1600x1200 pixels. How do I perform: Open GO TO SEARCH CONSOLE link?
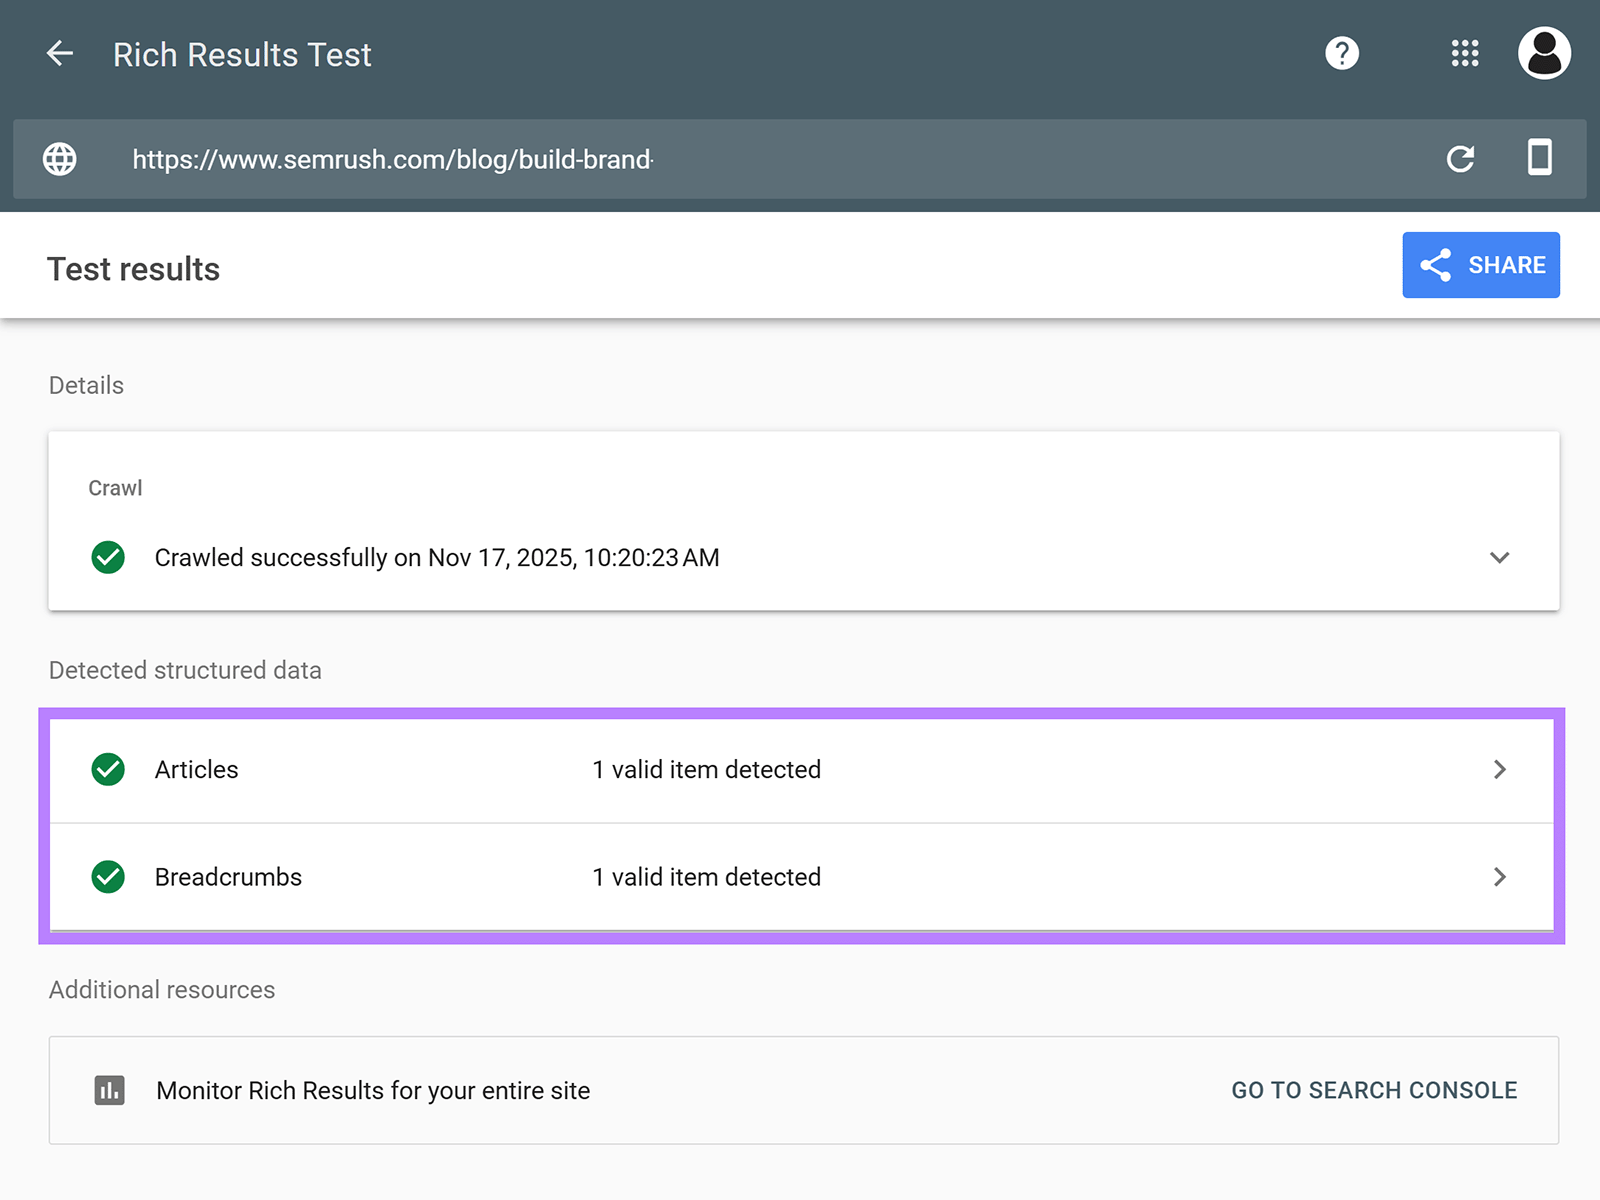coord(1374,1090)
